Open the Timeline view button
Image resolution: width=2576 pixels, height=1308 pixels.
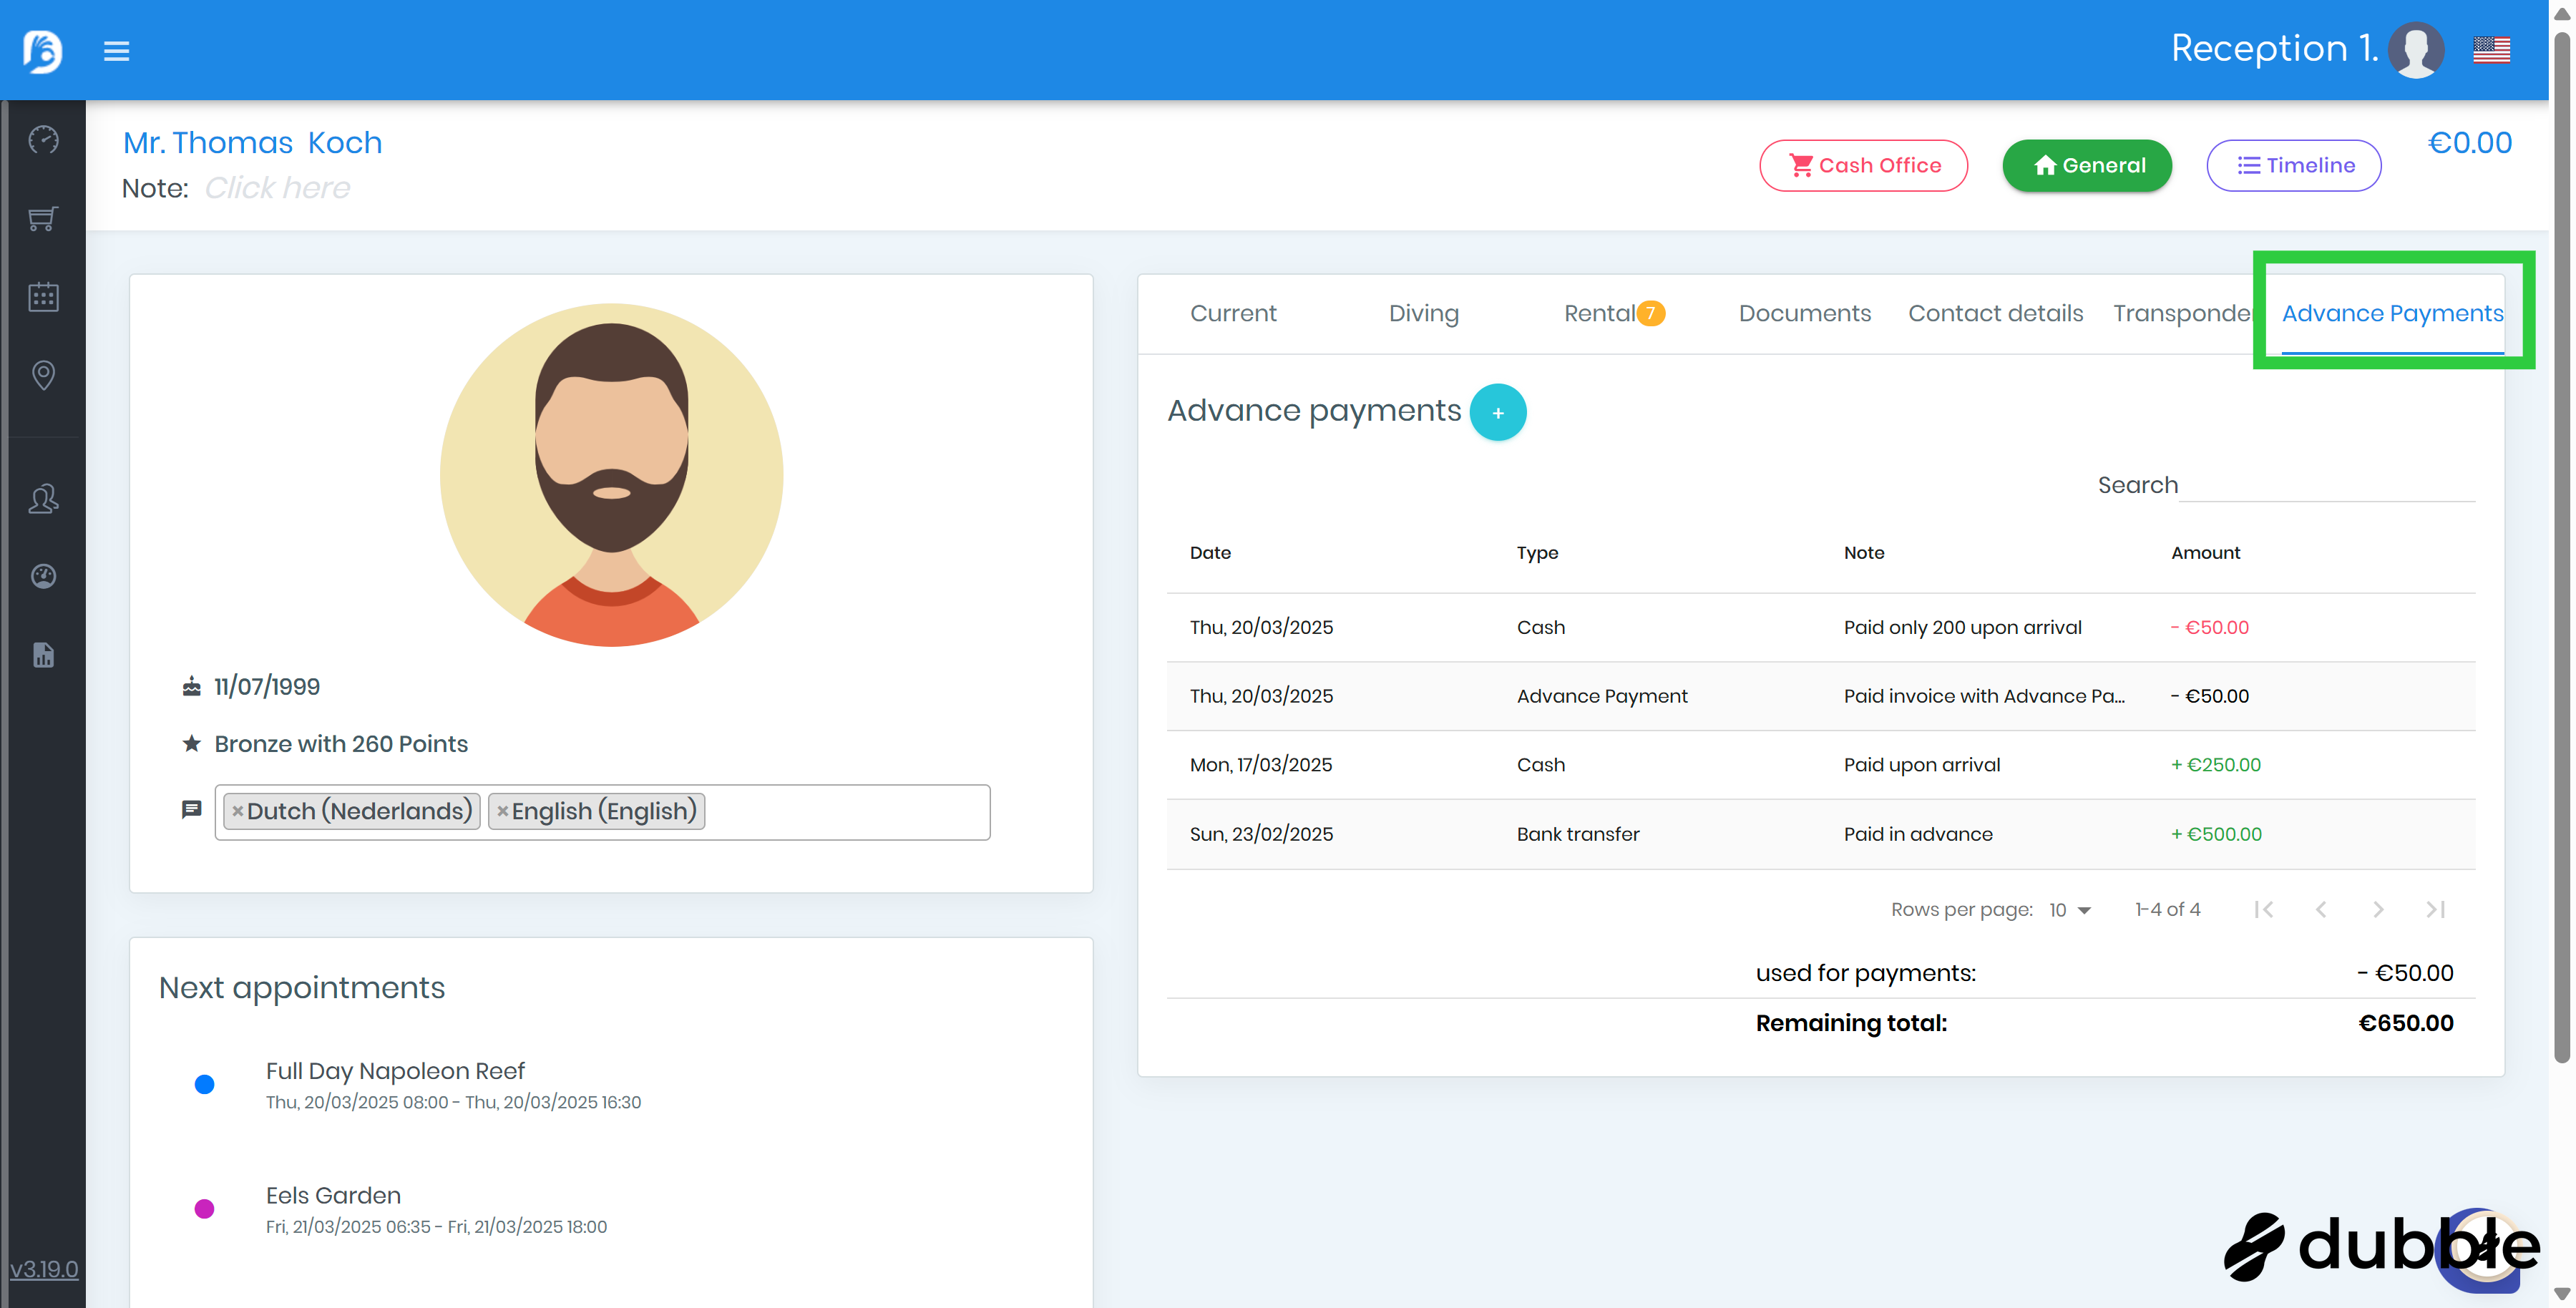[x=2293, y=166]
